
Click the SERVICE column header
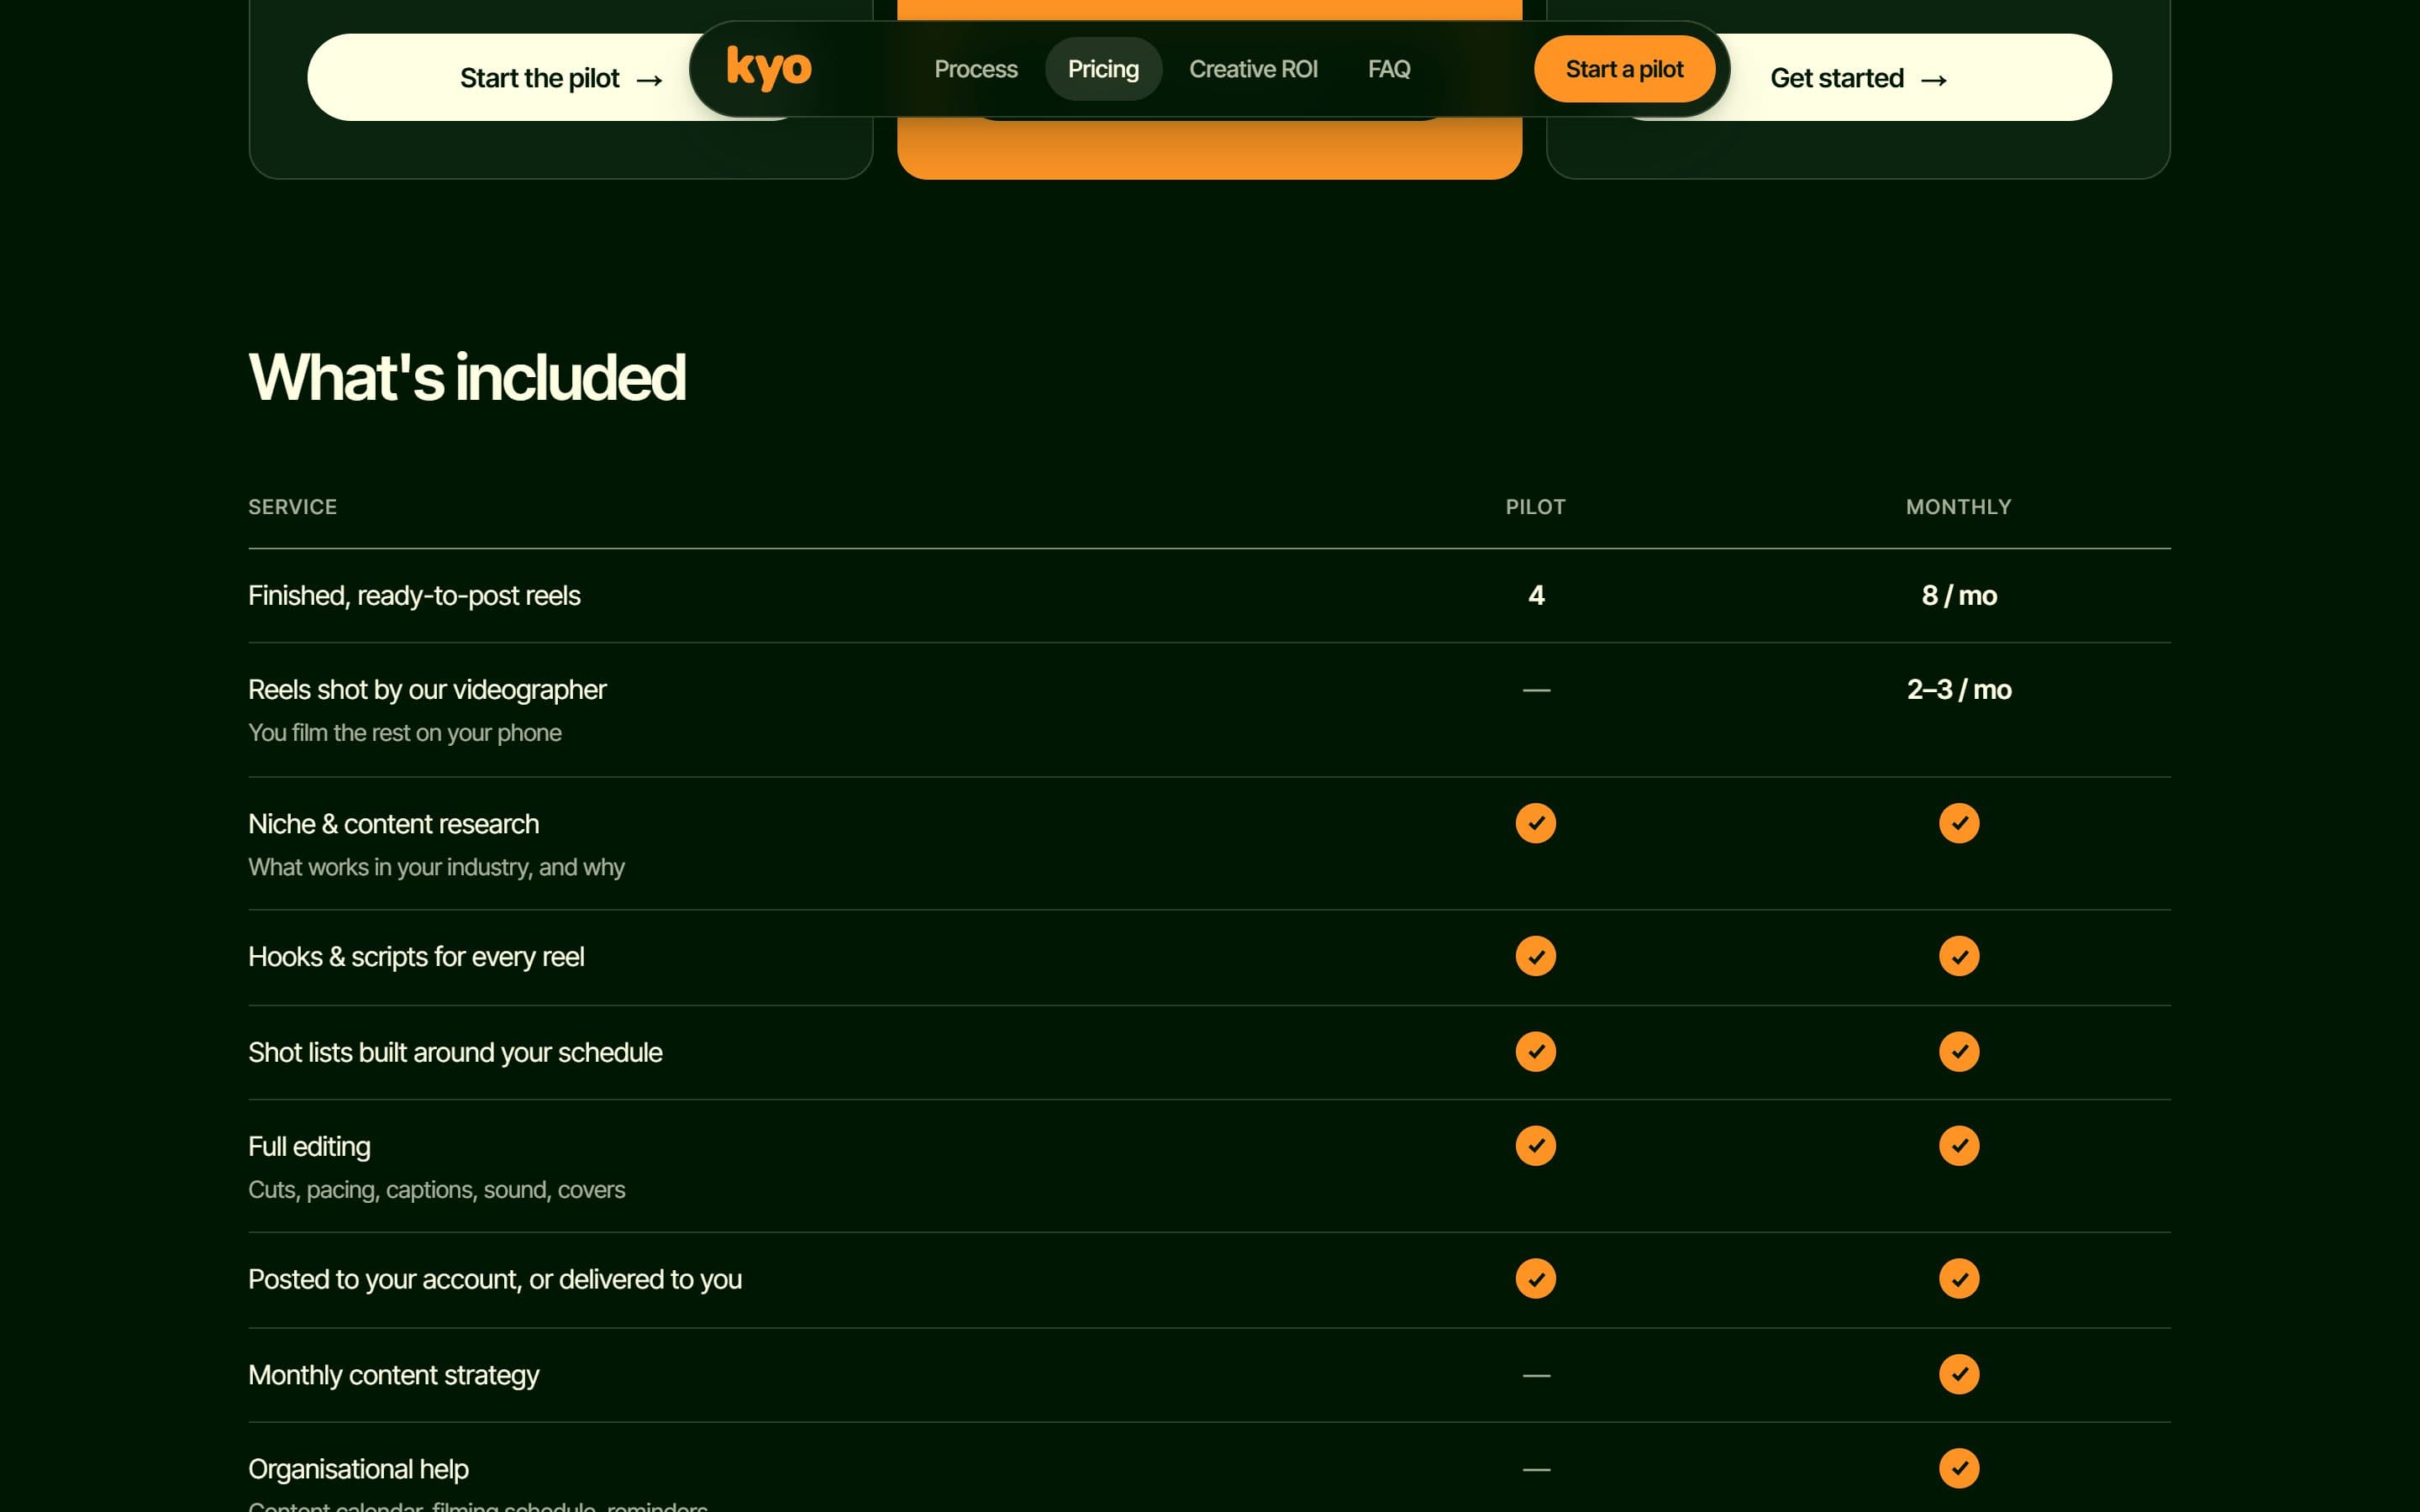[292, 507]
